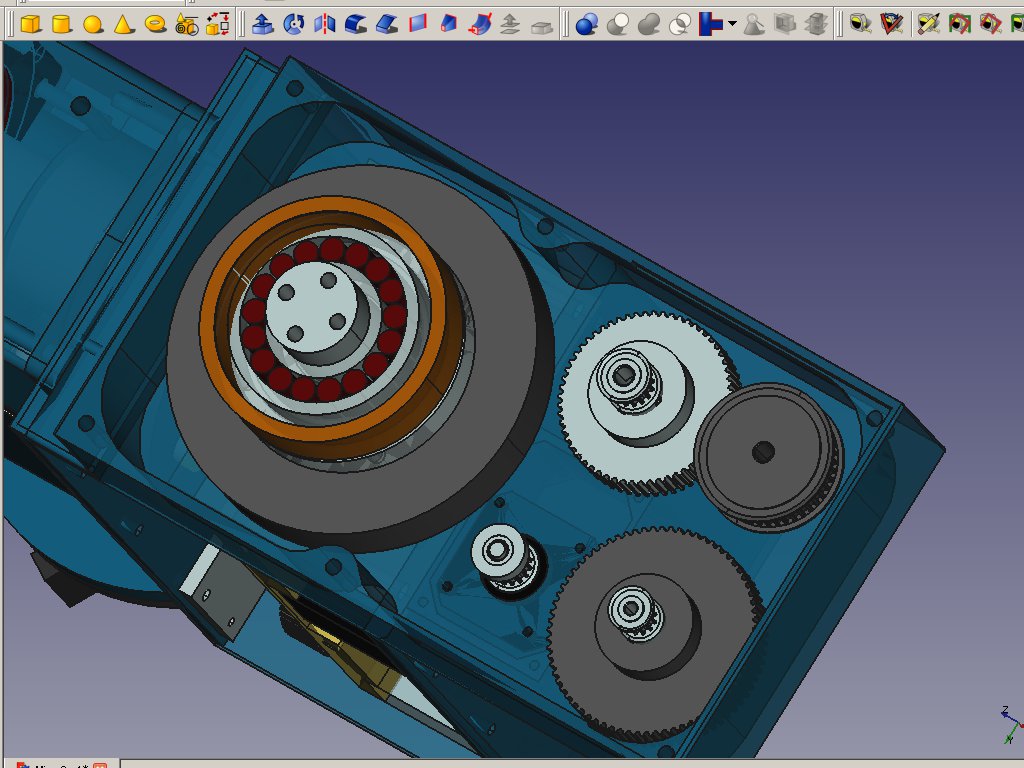Extrude the selected sketch
The width and height of the screenshot is (1024, 768).
263,24
